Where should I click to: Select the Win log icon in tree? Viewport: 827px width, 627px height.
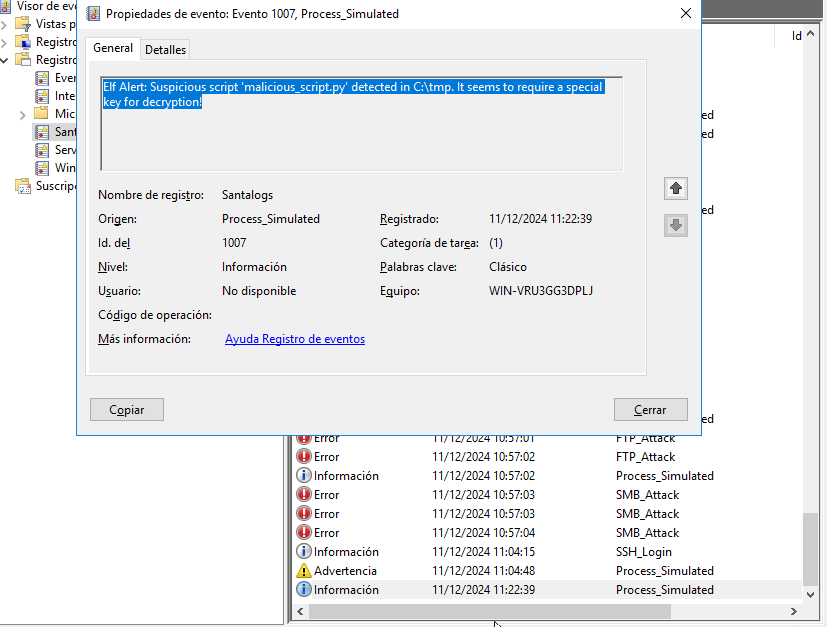[42, 168]
